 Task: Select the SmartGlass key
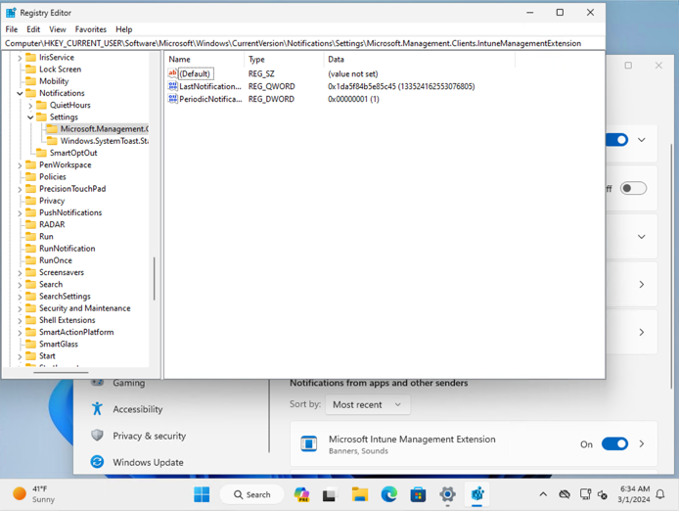point(58,344)
